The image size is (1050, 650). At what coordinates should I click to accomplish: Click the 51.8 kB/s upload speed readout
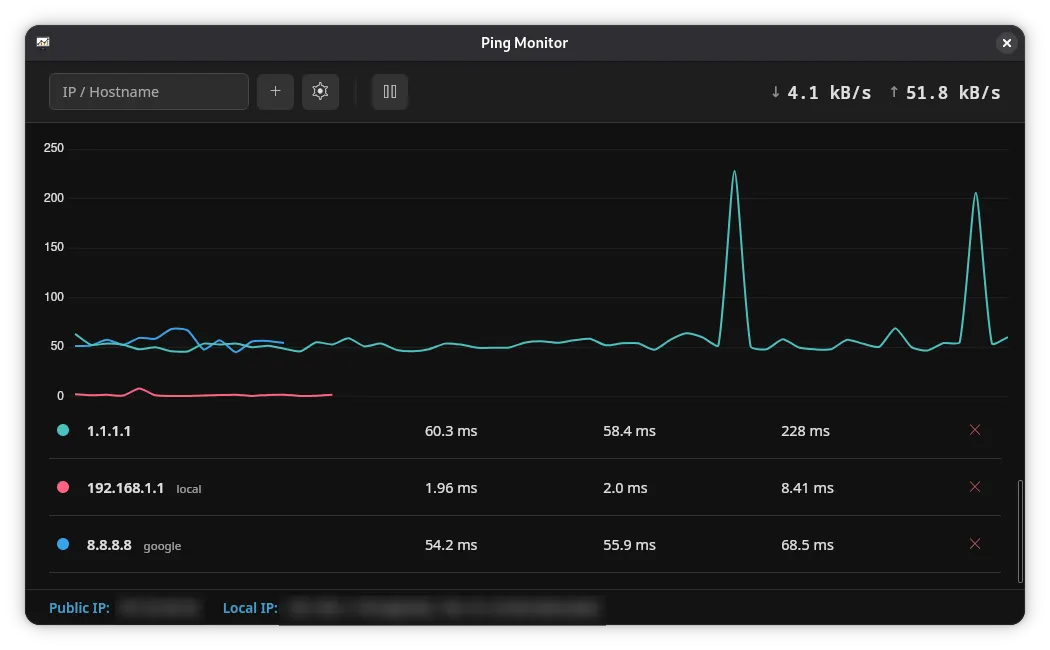(953, 92)
